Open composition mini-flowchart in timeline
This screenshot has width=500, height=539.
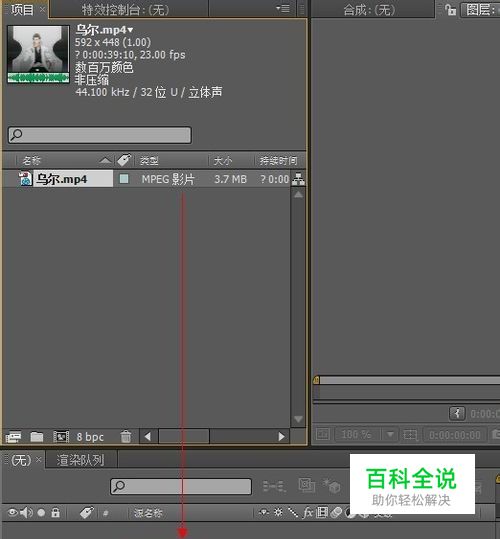point(274,486)
